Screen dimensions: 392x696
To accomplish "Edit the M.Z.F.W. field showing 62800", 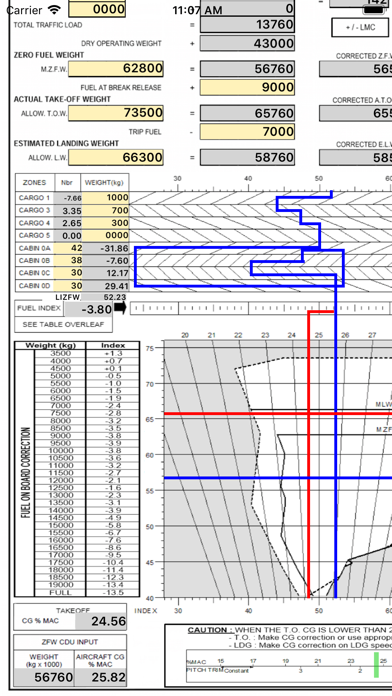I will coord(116,69).
